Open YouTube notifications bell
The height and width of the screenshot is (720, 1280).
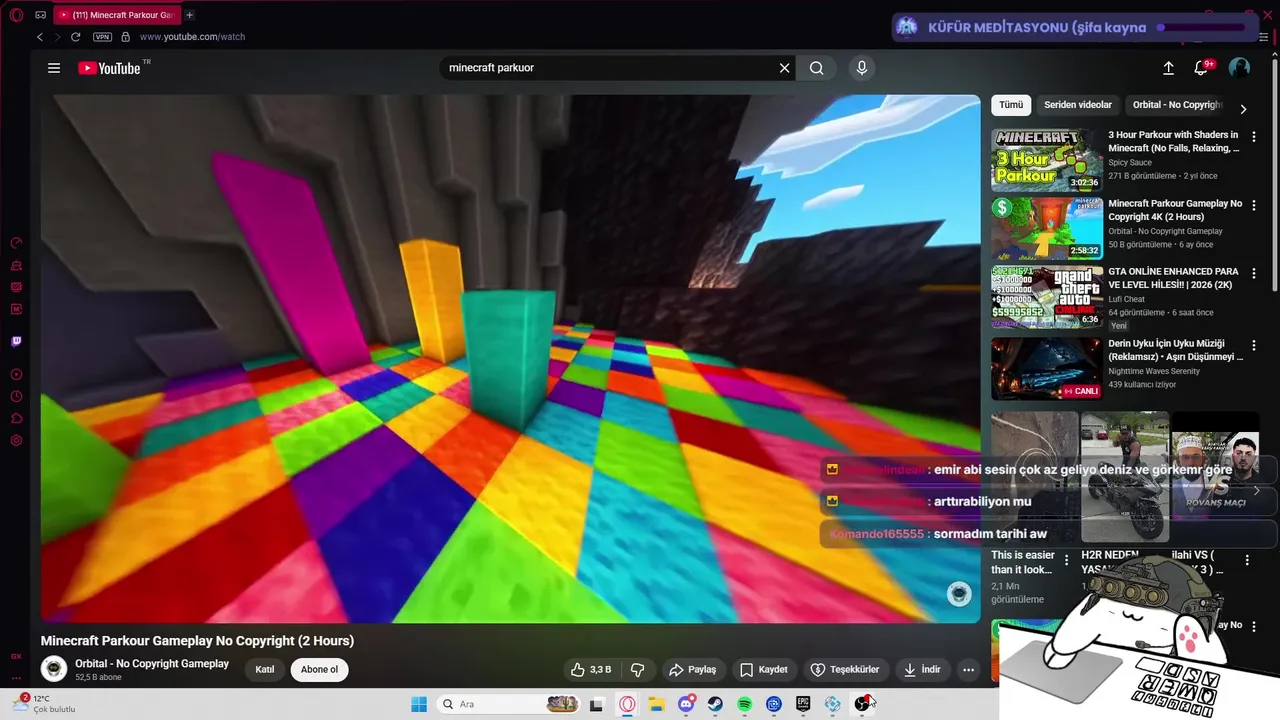[x=1202, y=68]
